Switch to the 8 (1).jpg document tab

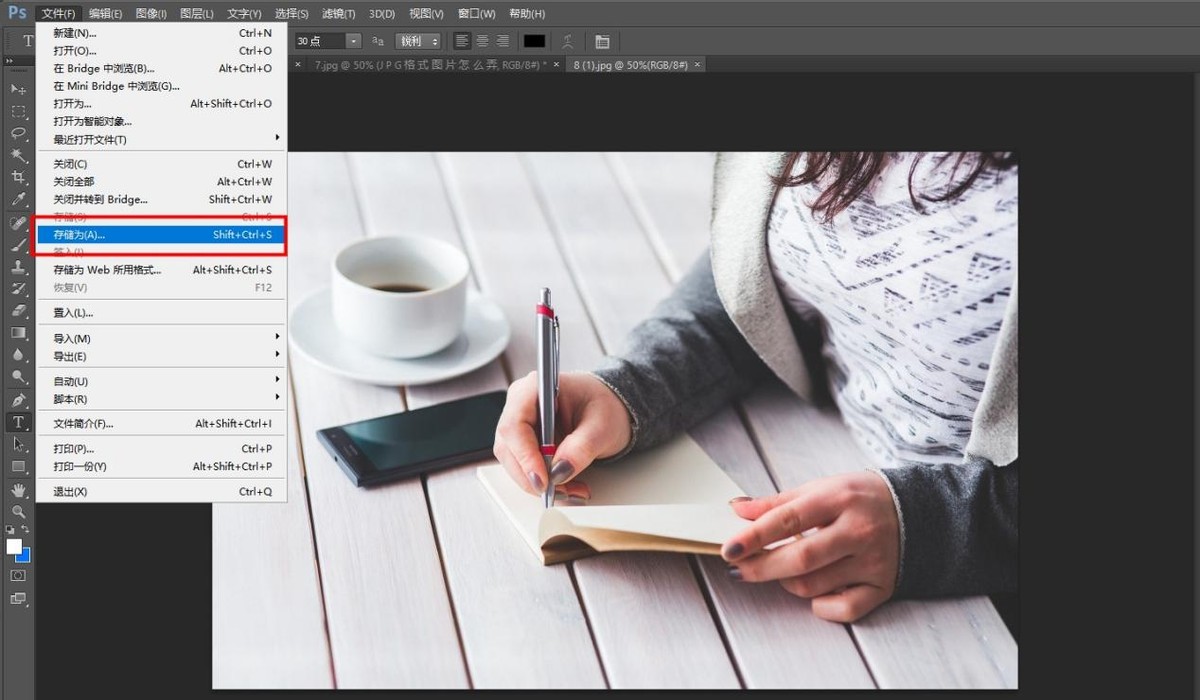point(631,64)
